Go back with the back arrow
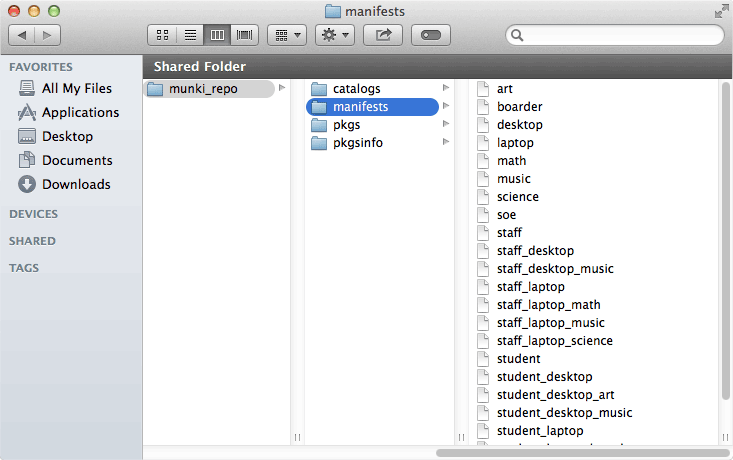Image resolution: width=733 pixels, height=460 pixels. point(23,35)
